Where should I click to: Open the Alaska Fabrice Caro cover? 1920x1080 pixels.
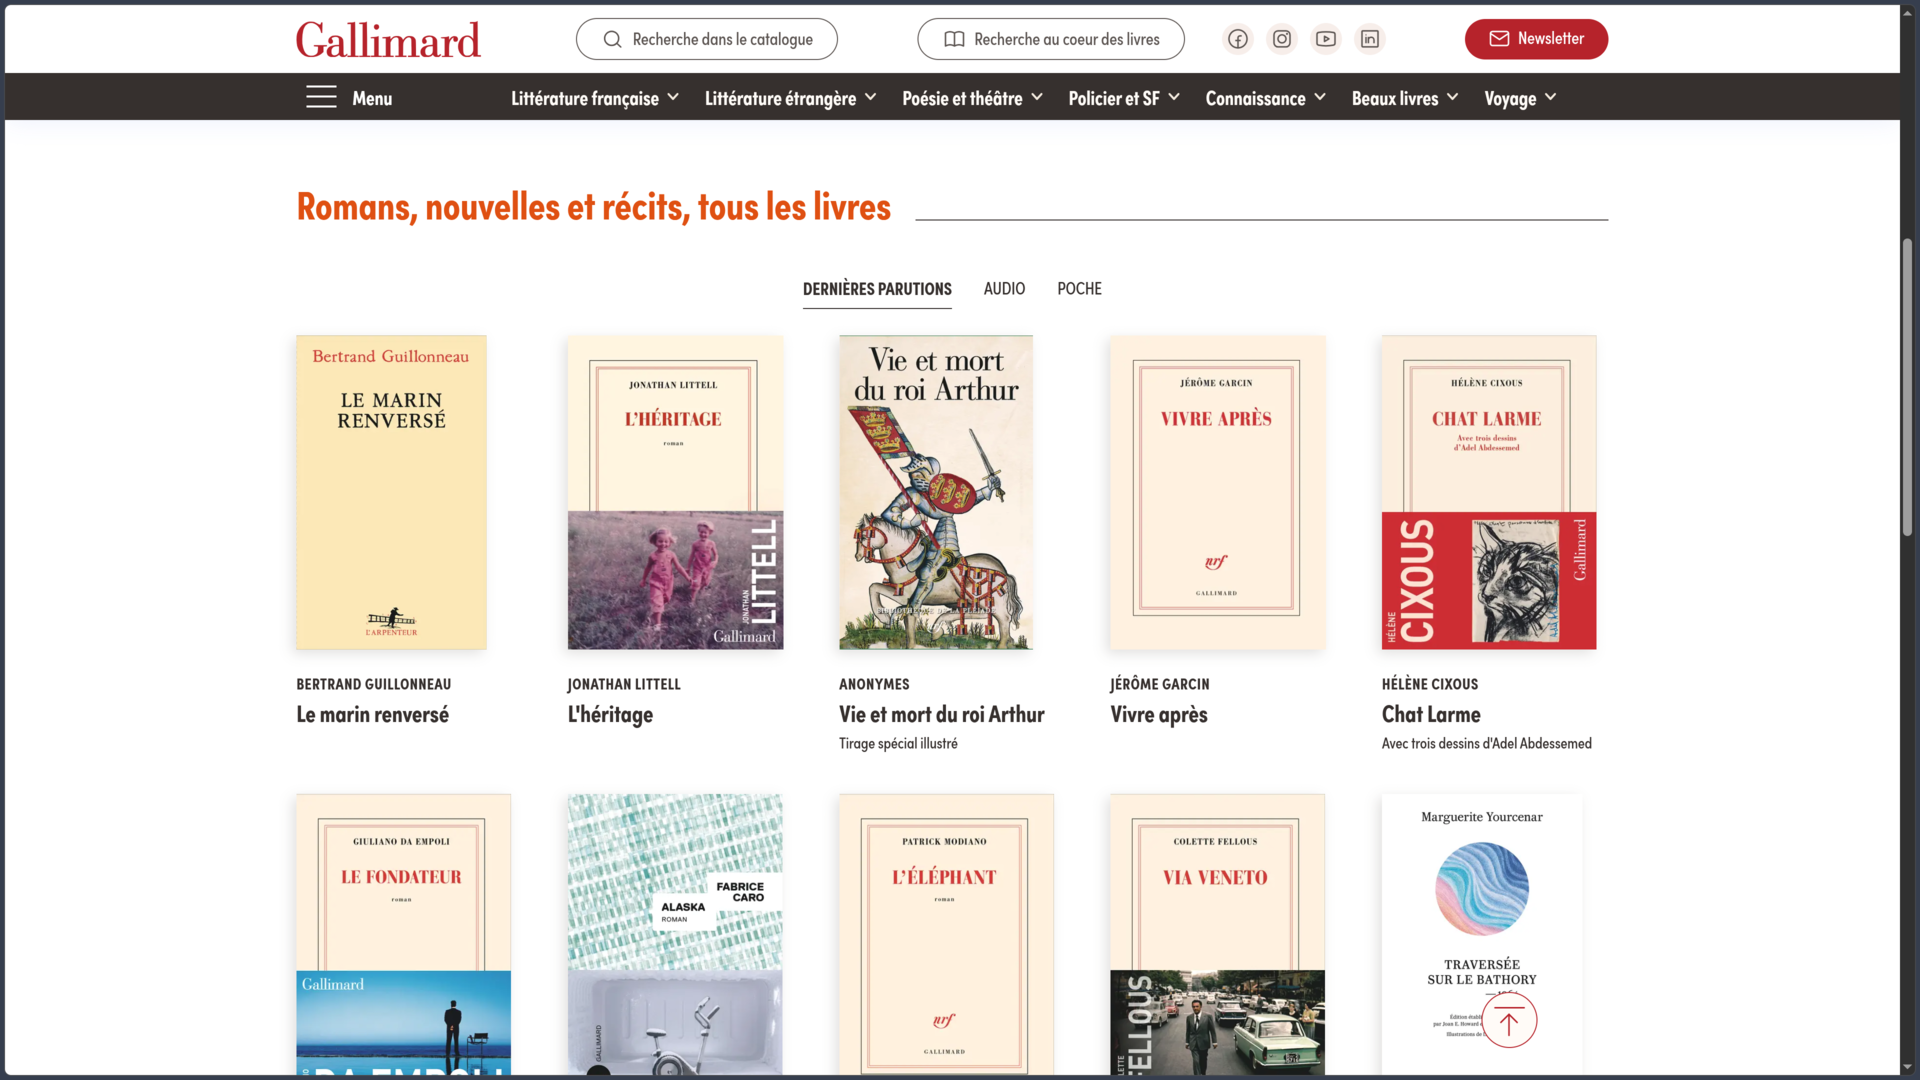675,935
